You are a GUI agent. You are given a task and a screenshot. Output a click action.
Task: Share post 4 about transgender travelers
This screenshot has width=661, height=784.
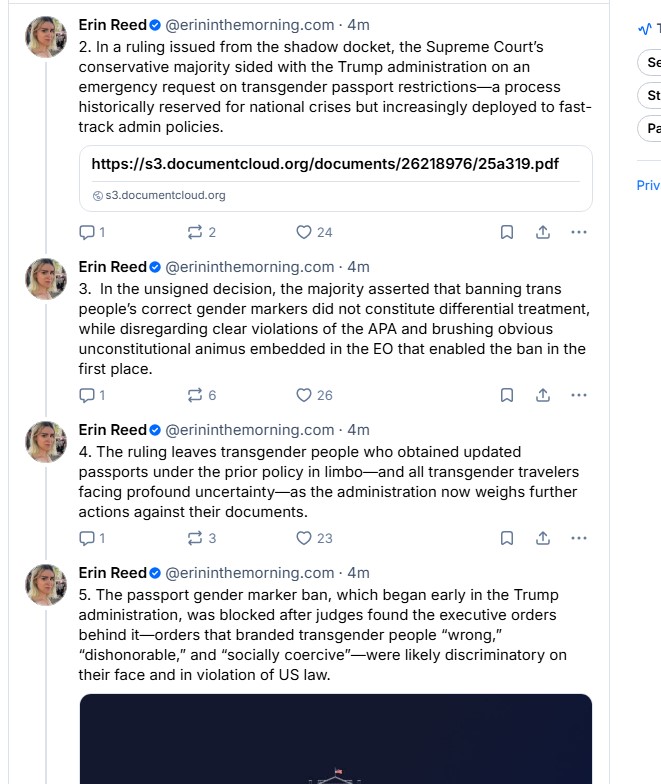point(543,538)
